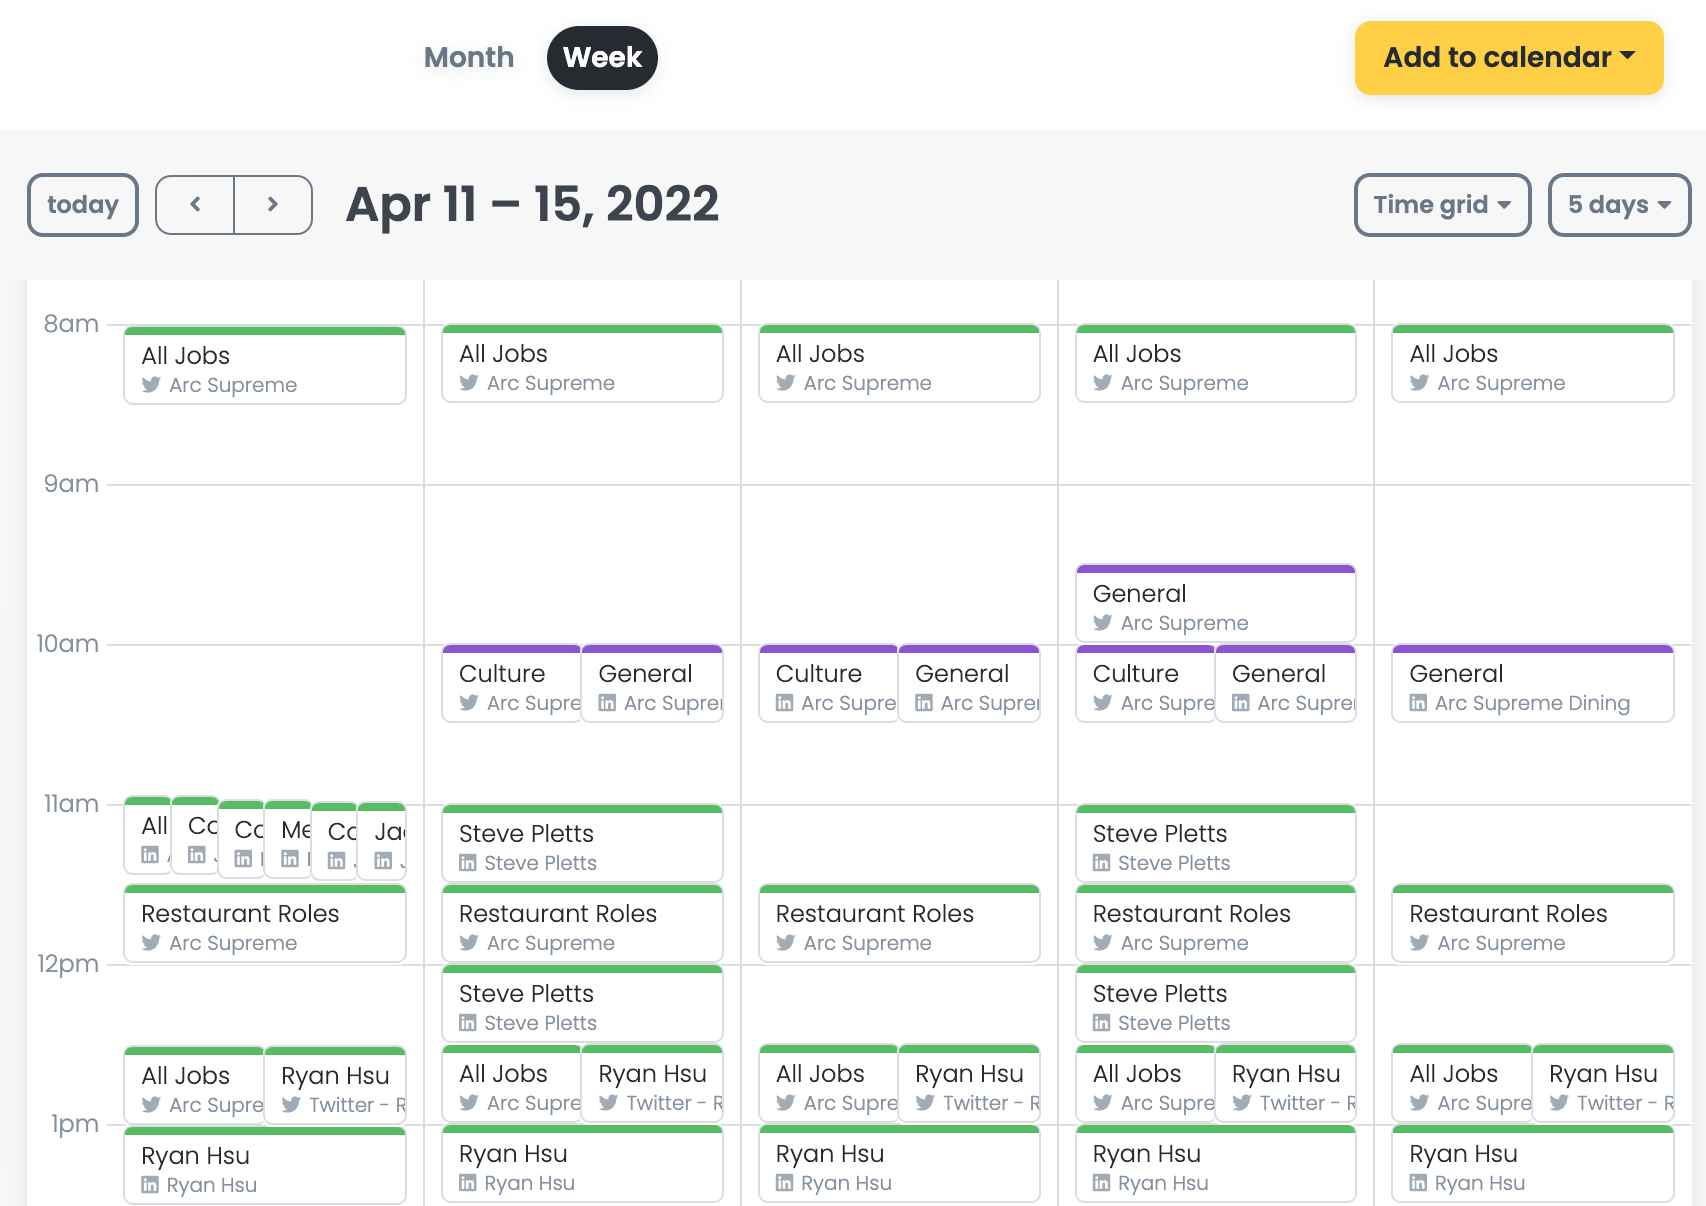
Task: Open Thursday's 12pm Steve Pletts event
Action: 1215,1005
